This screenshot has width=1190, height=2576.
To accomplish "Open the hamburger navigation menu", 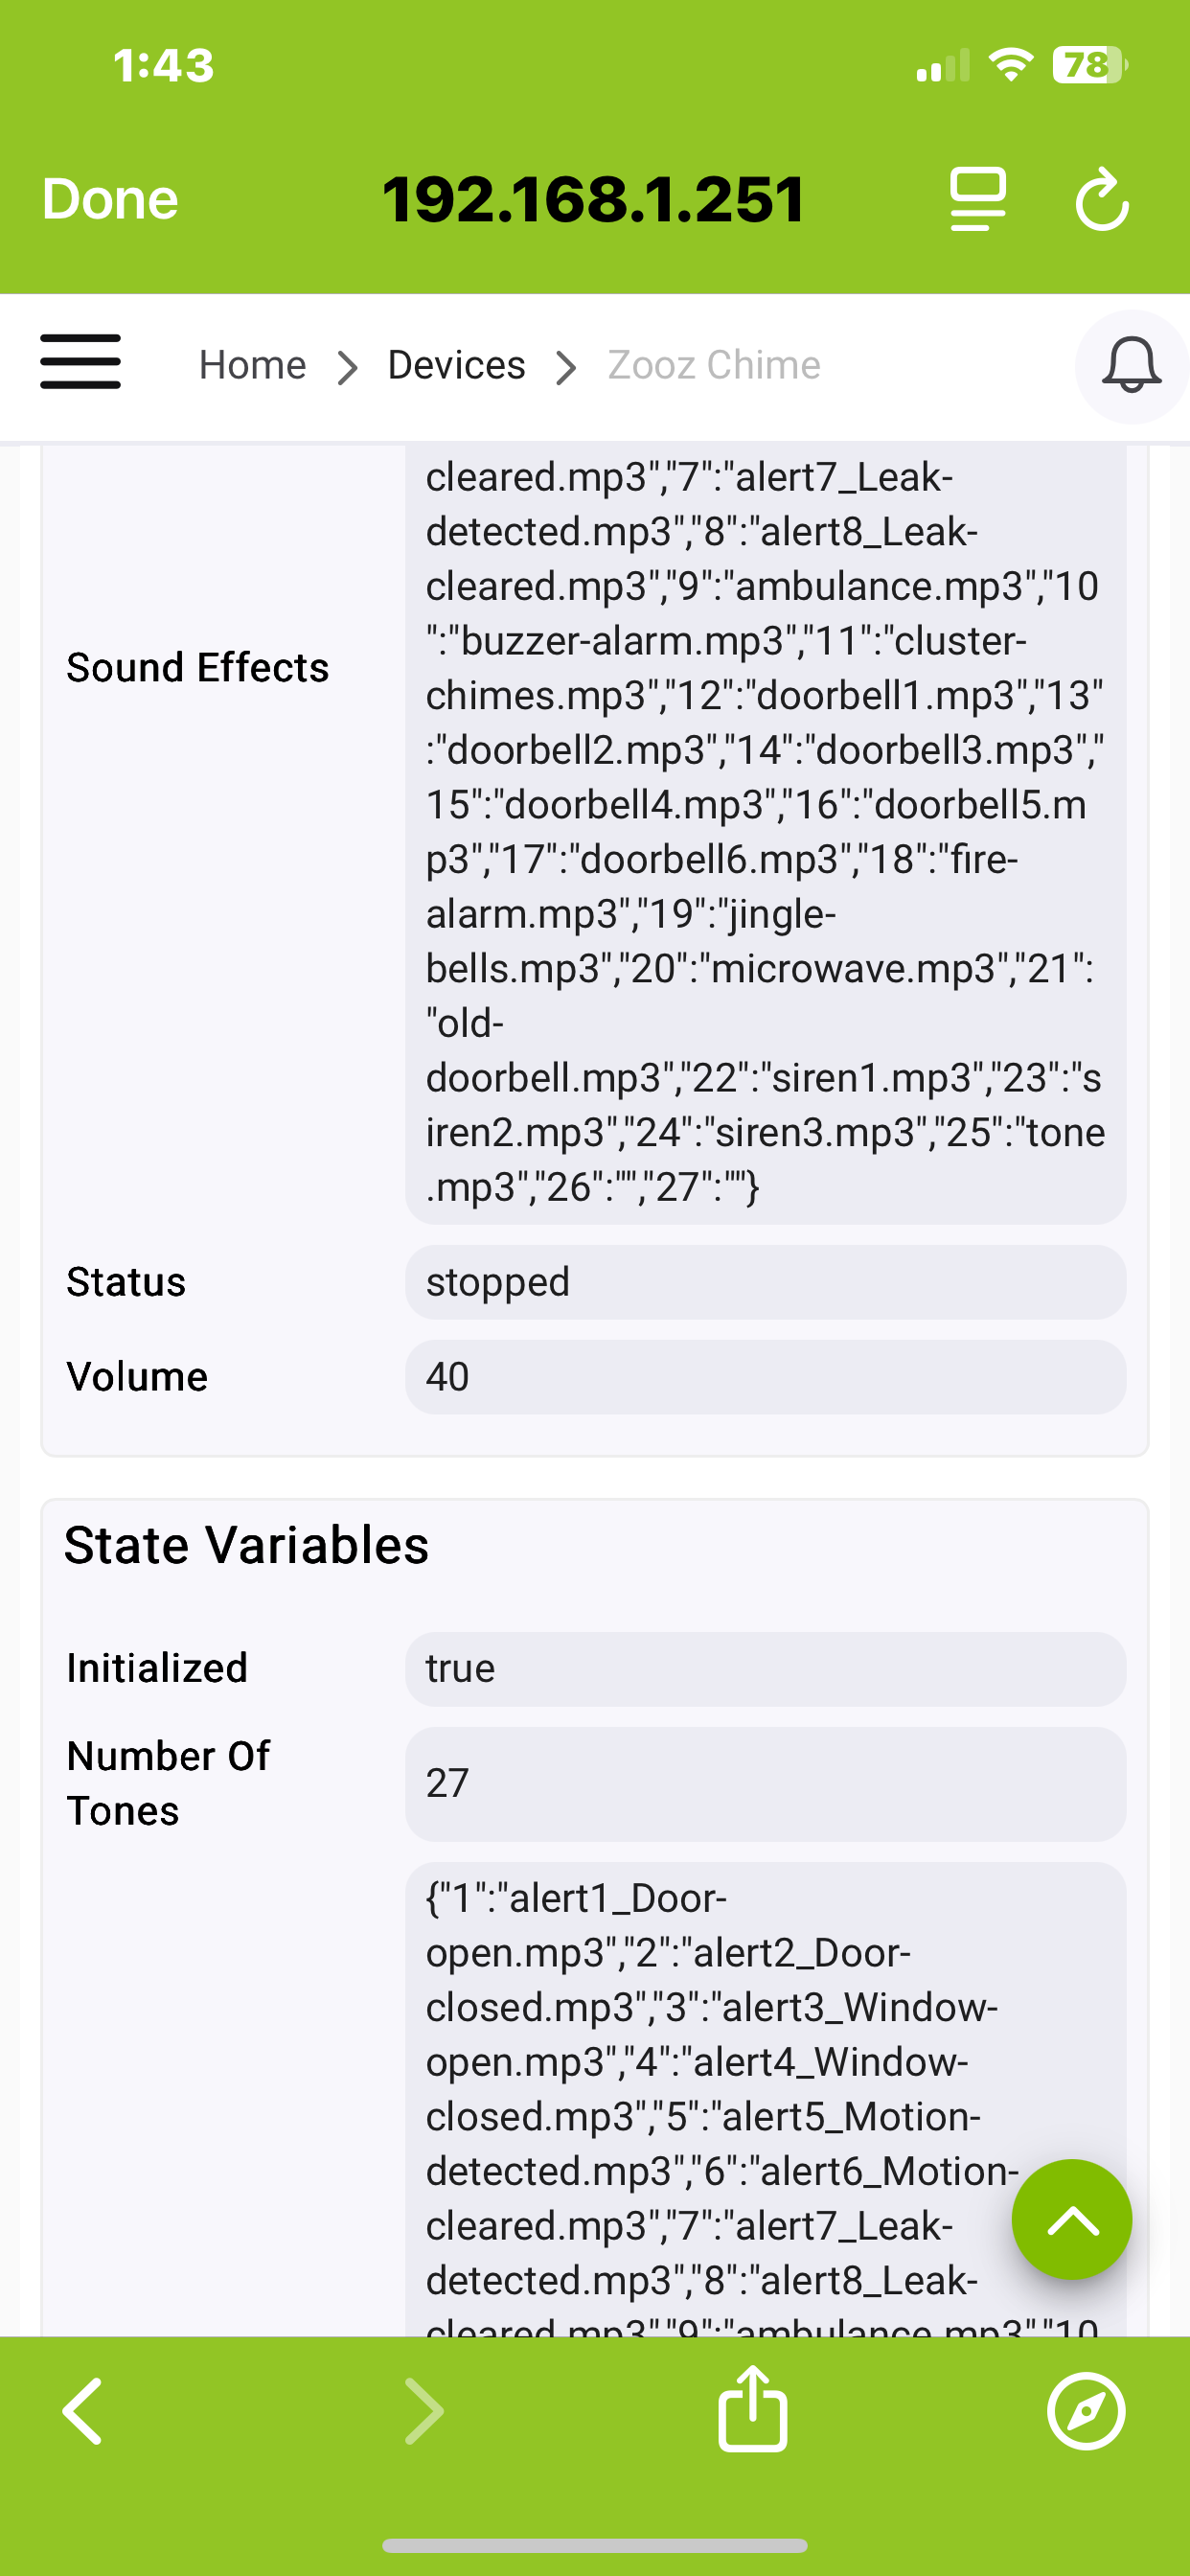I will coord(80,362).
